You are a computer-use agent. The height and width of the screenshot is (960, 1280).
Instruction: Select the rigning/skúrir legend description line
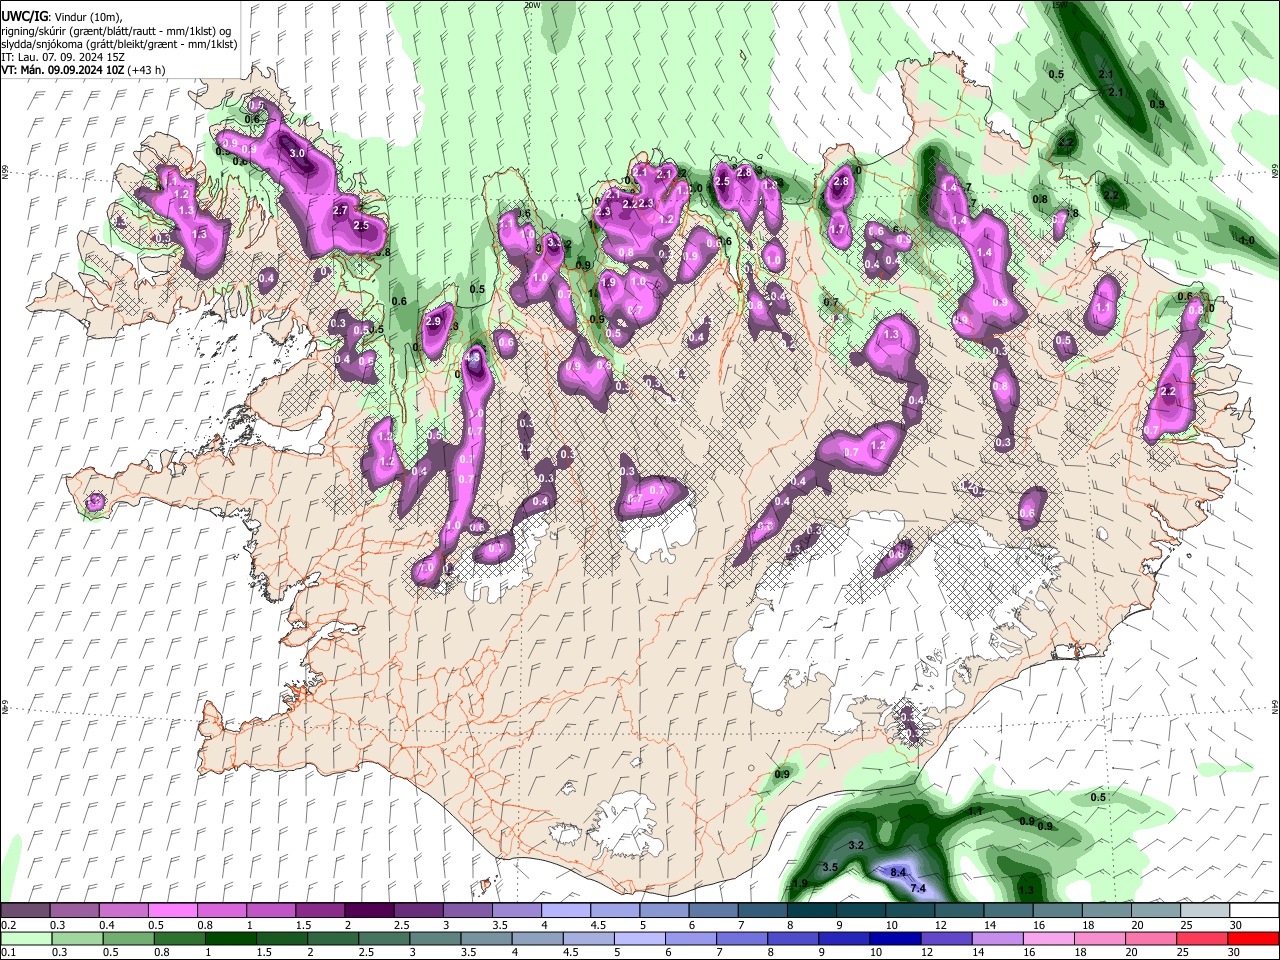[116, 30]
